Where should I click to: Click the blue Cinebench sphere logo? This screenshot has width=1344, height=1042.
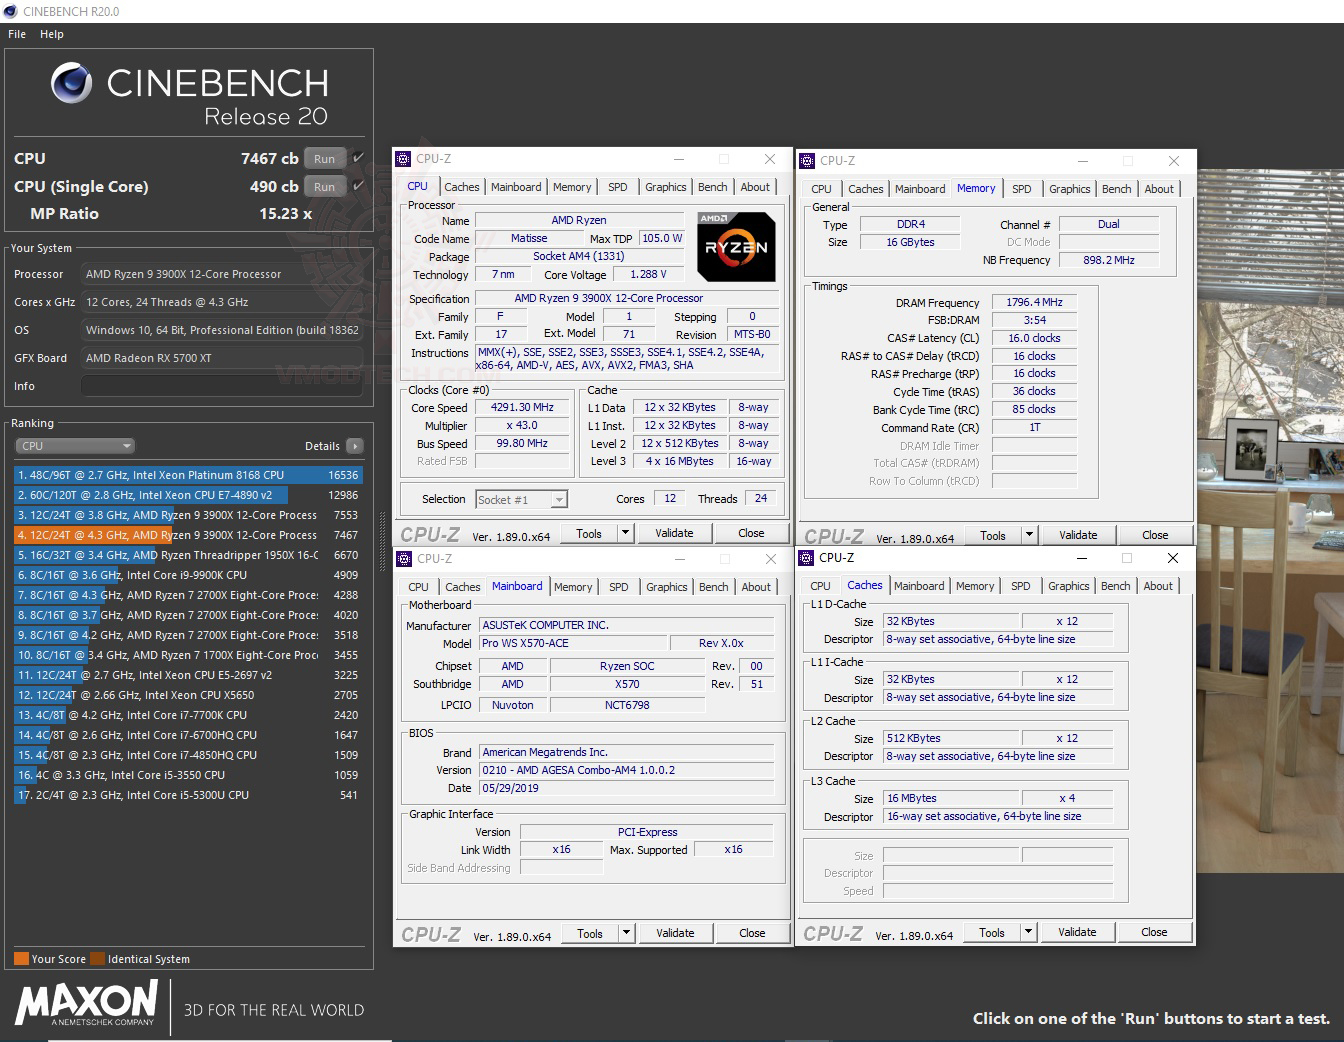pos(70,84)
